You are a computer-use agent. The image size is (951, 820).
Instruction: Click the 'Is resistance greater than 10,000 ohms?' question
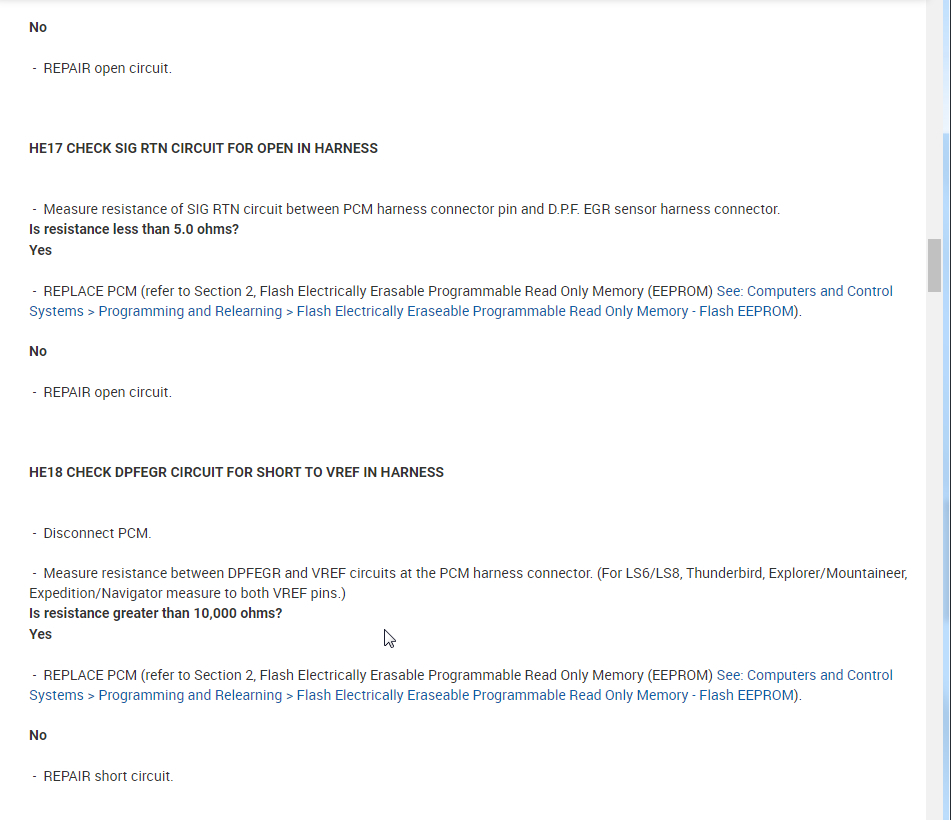(x=155, y=613)
